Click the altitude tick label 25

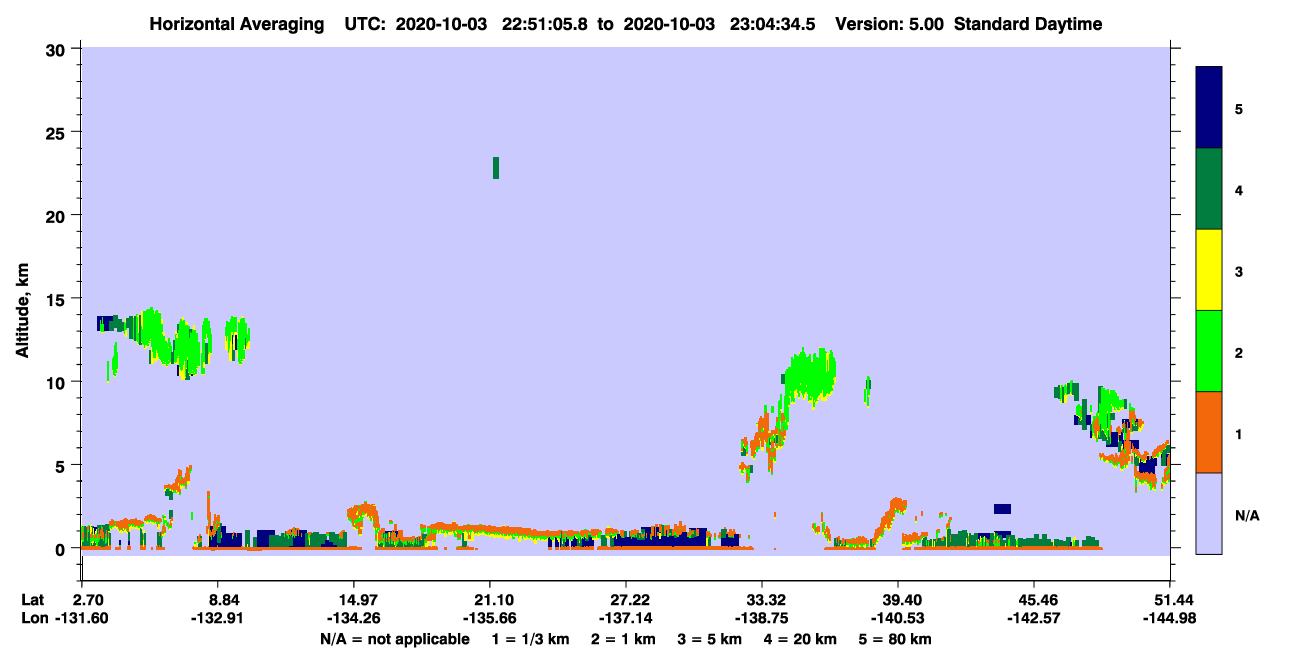pos(58,132)
